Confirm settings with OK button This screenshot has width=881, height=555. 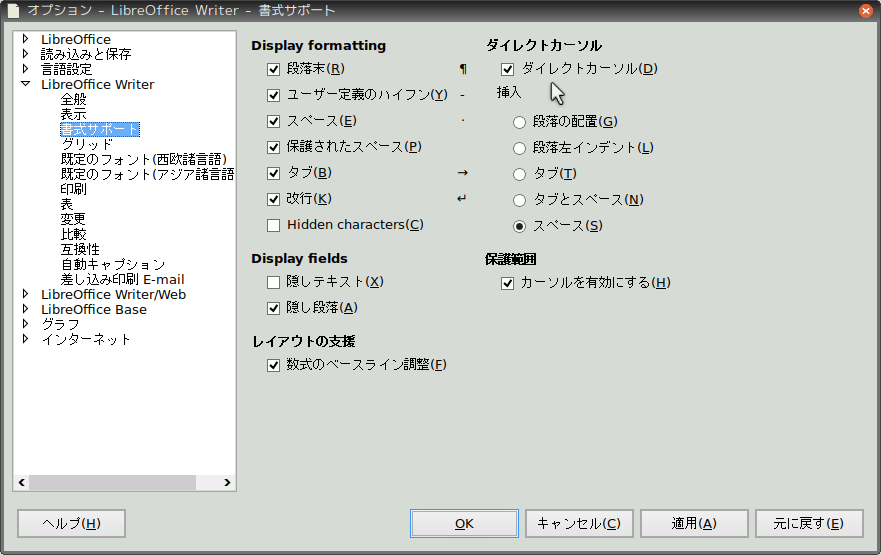click(x=464, y=524)
